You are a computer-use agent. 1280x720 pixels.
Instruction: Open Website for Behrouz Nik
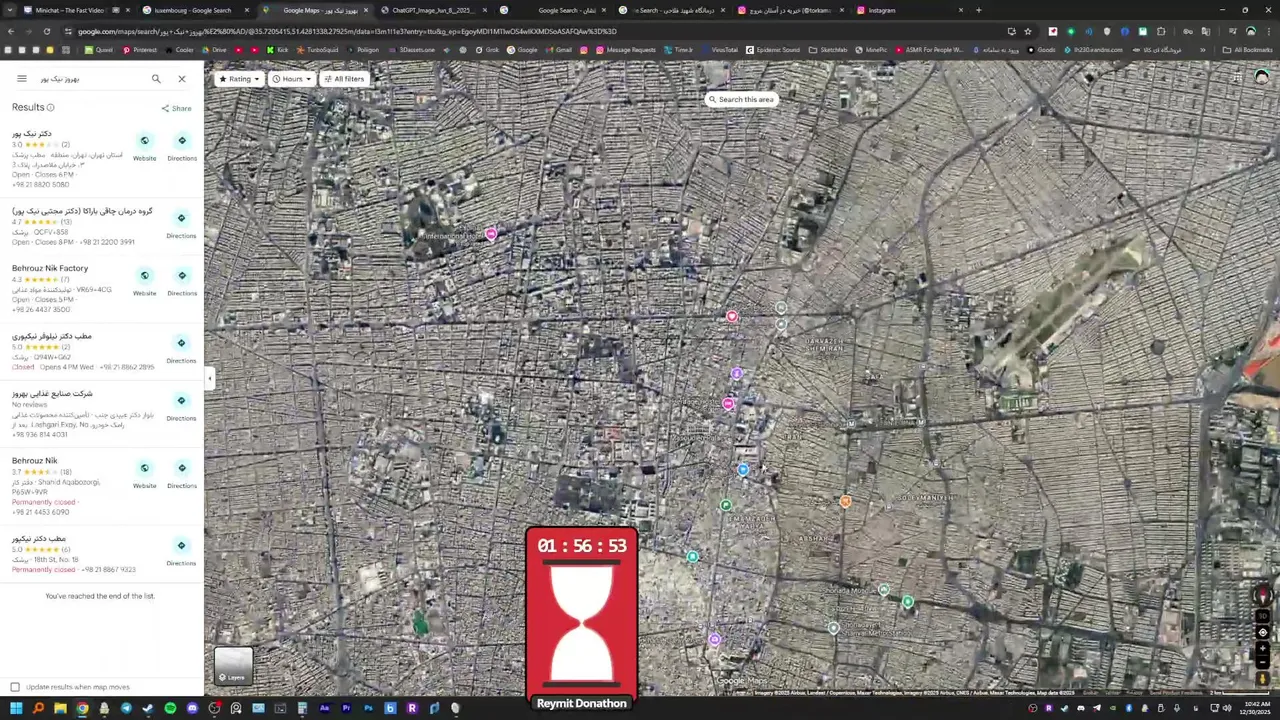[x=144, y=474]
